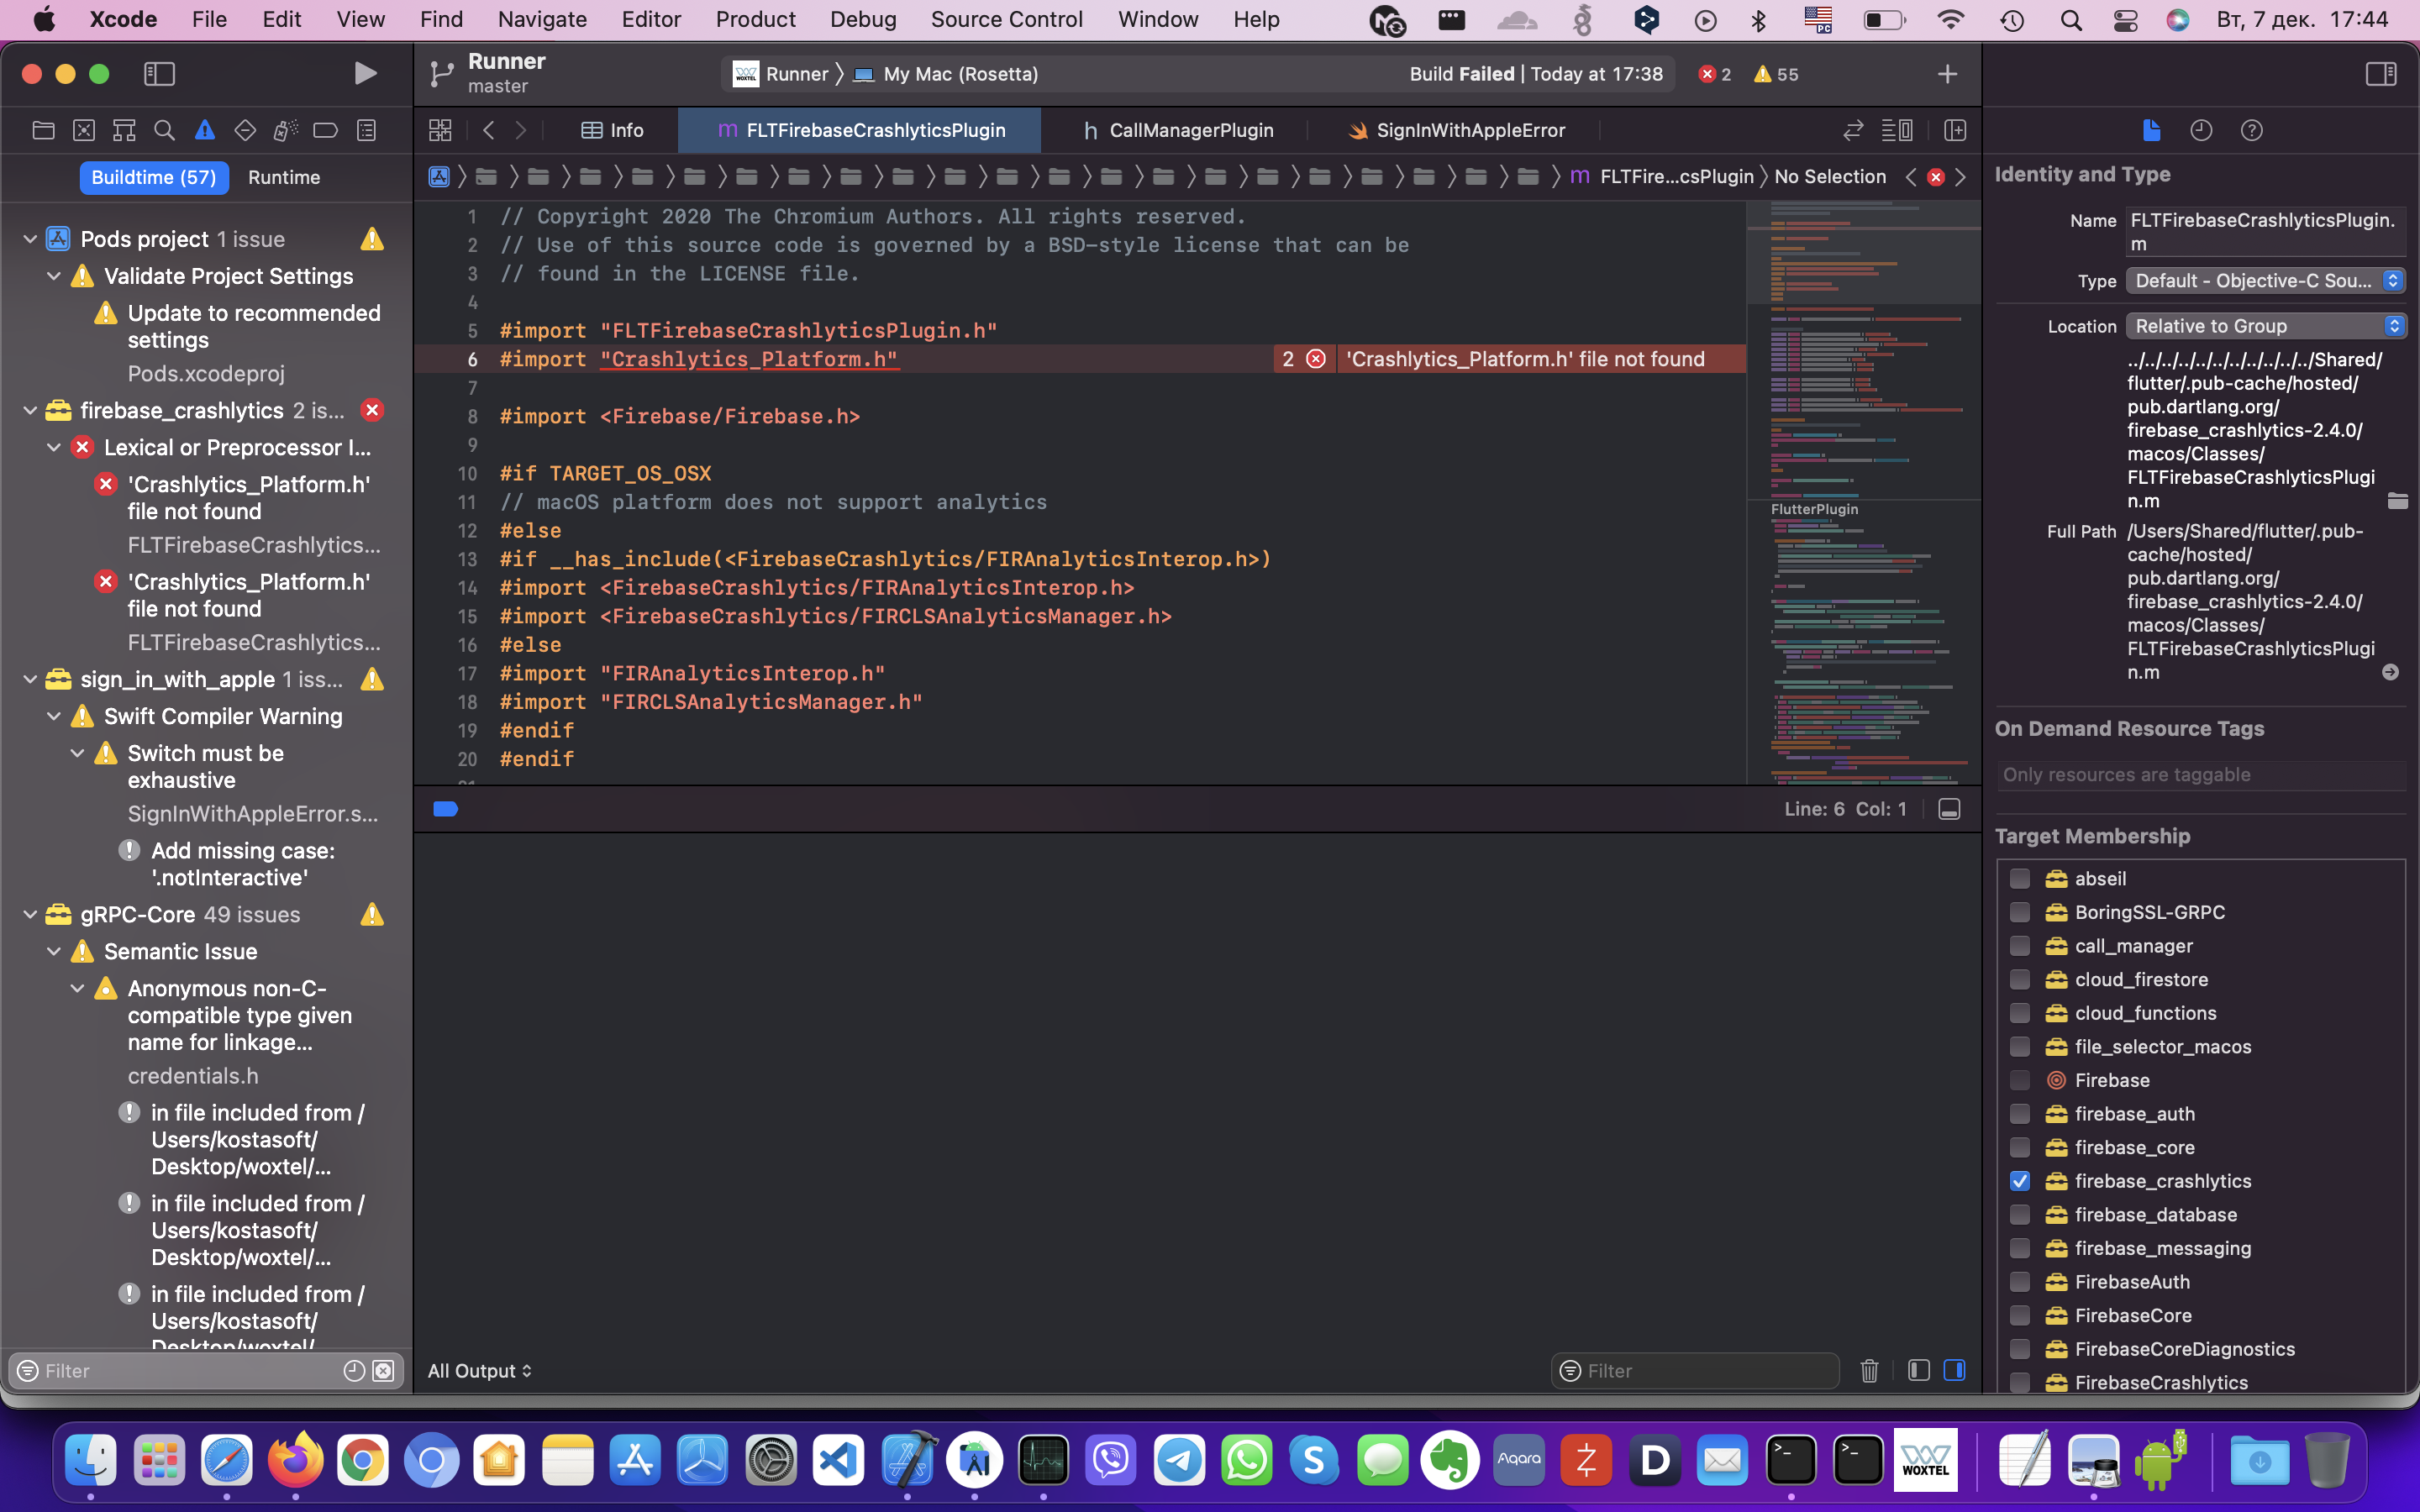Check the abseil target membership
The height and width of the screenshot is (1512, 2420).
click(2020, 878)
